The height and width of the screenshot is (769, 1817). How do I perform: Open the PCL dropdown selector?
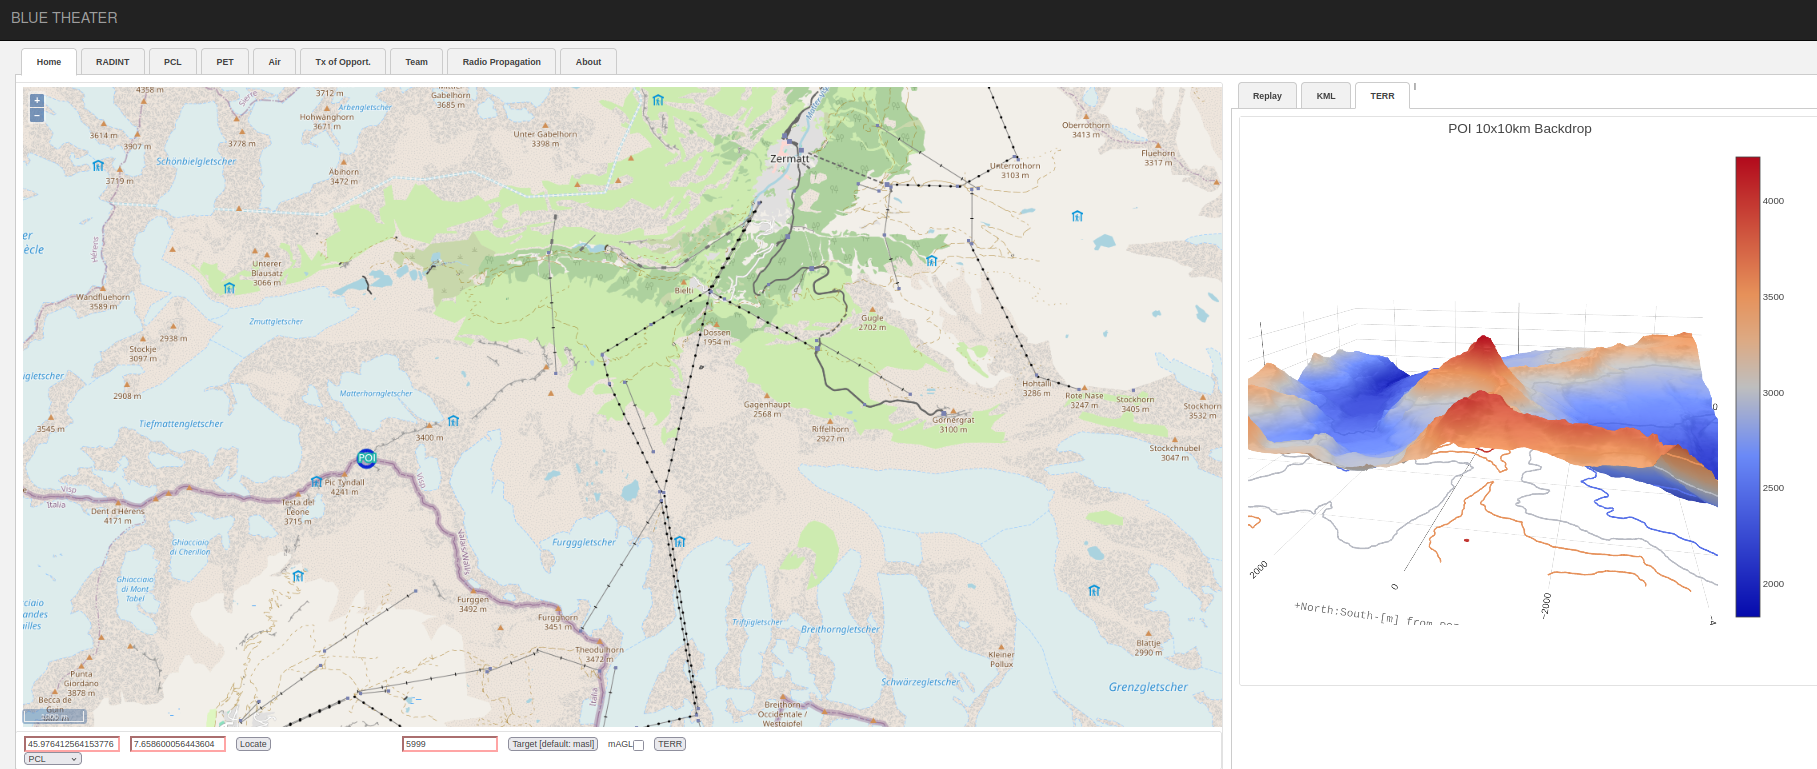(53, 759)
